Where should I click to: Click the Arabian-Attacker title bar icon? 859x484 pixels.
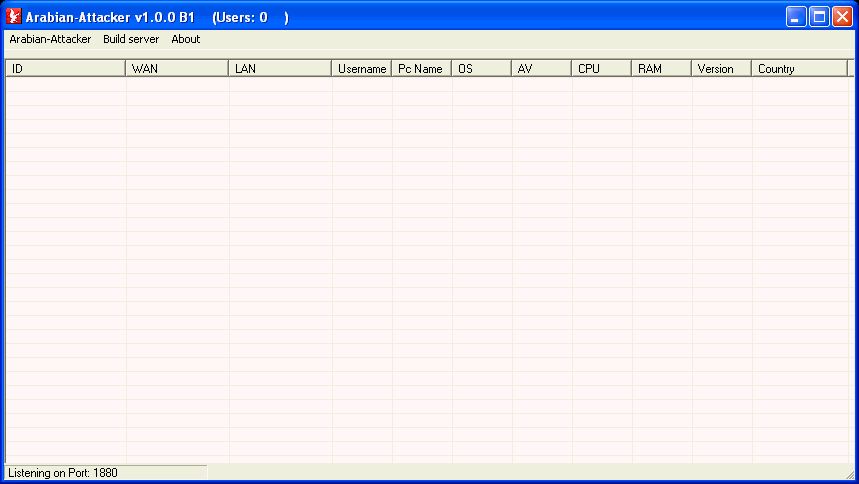14,17
